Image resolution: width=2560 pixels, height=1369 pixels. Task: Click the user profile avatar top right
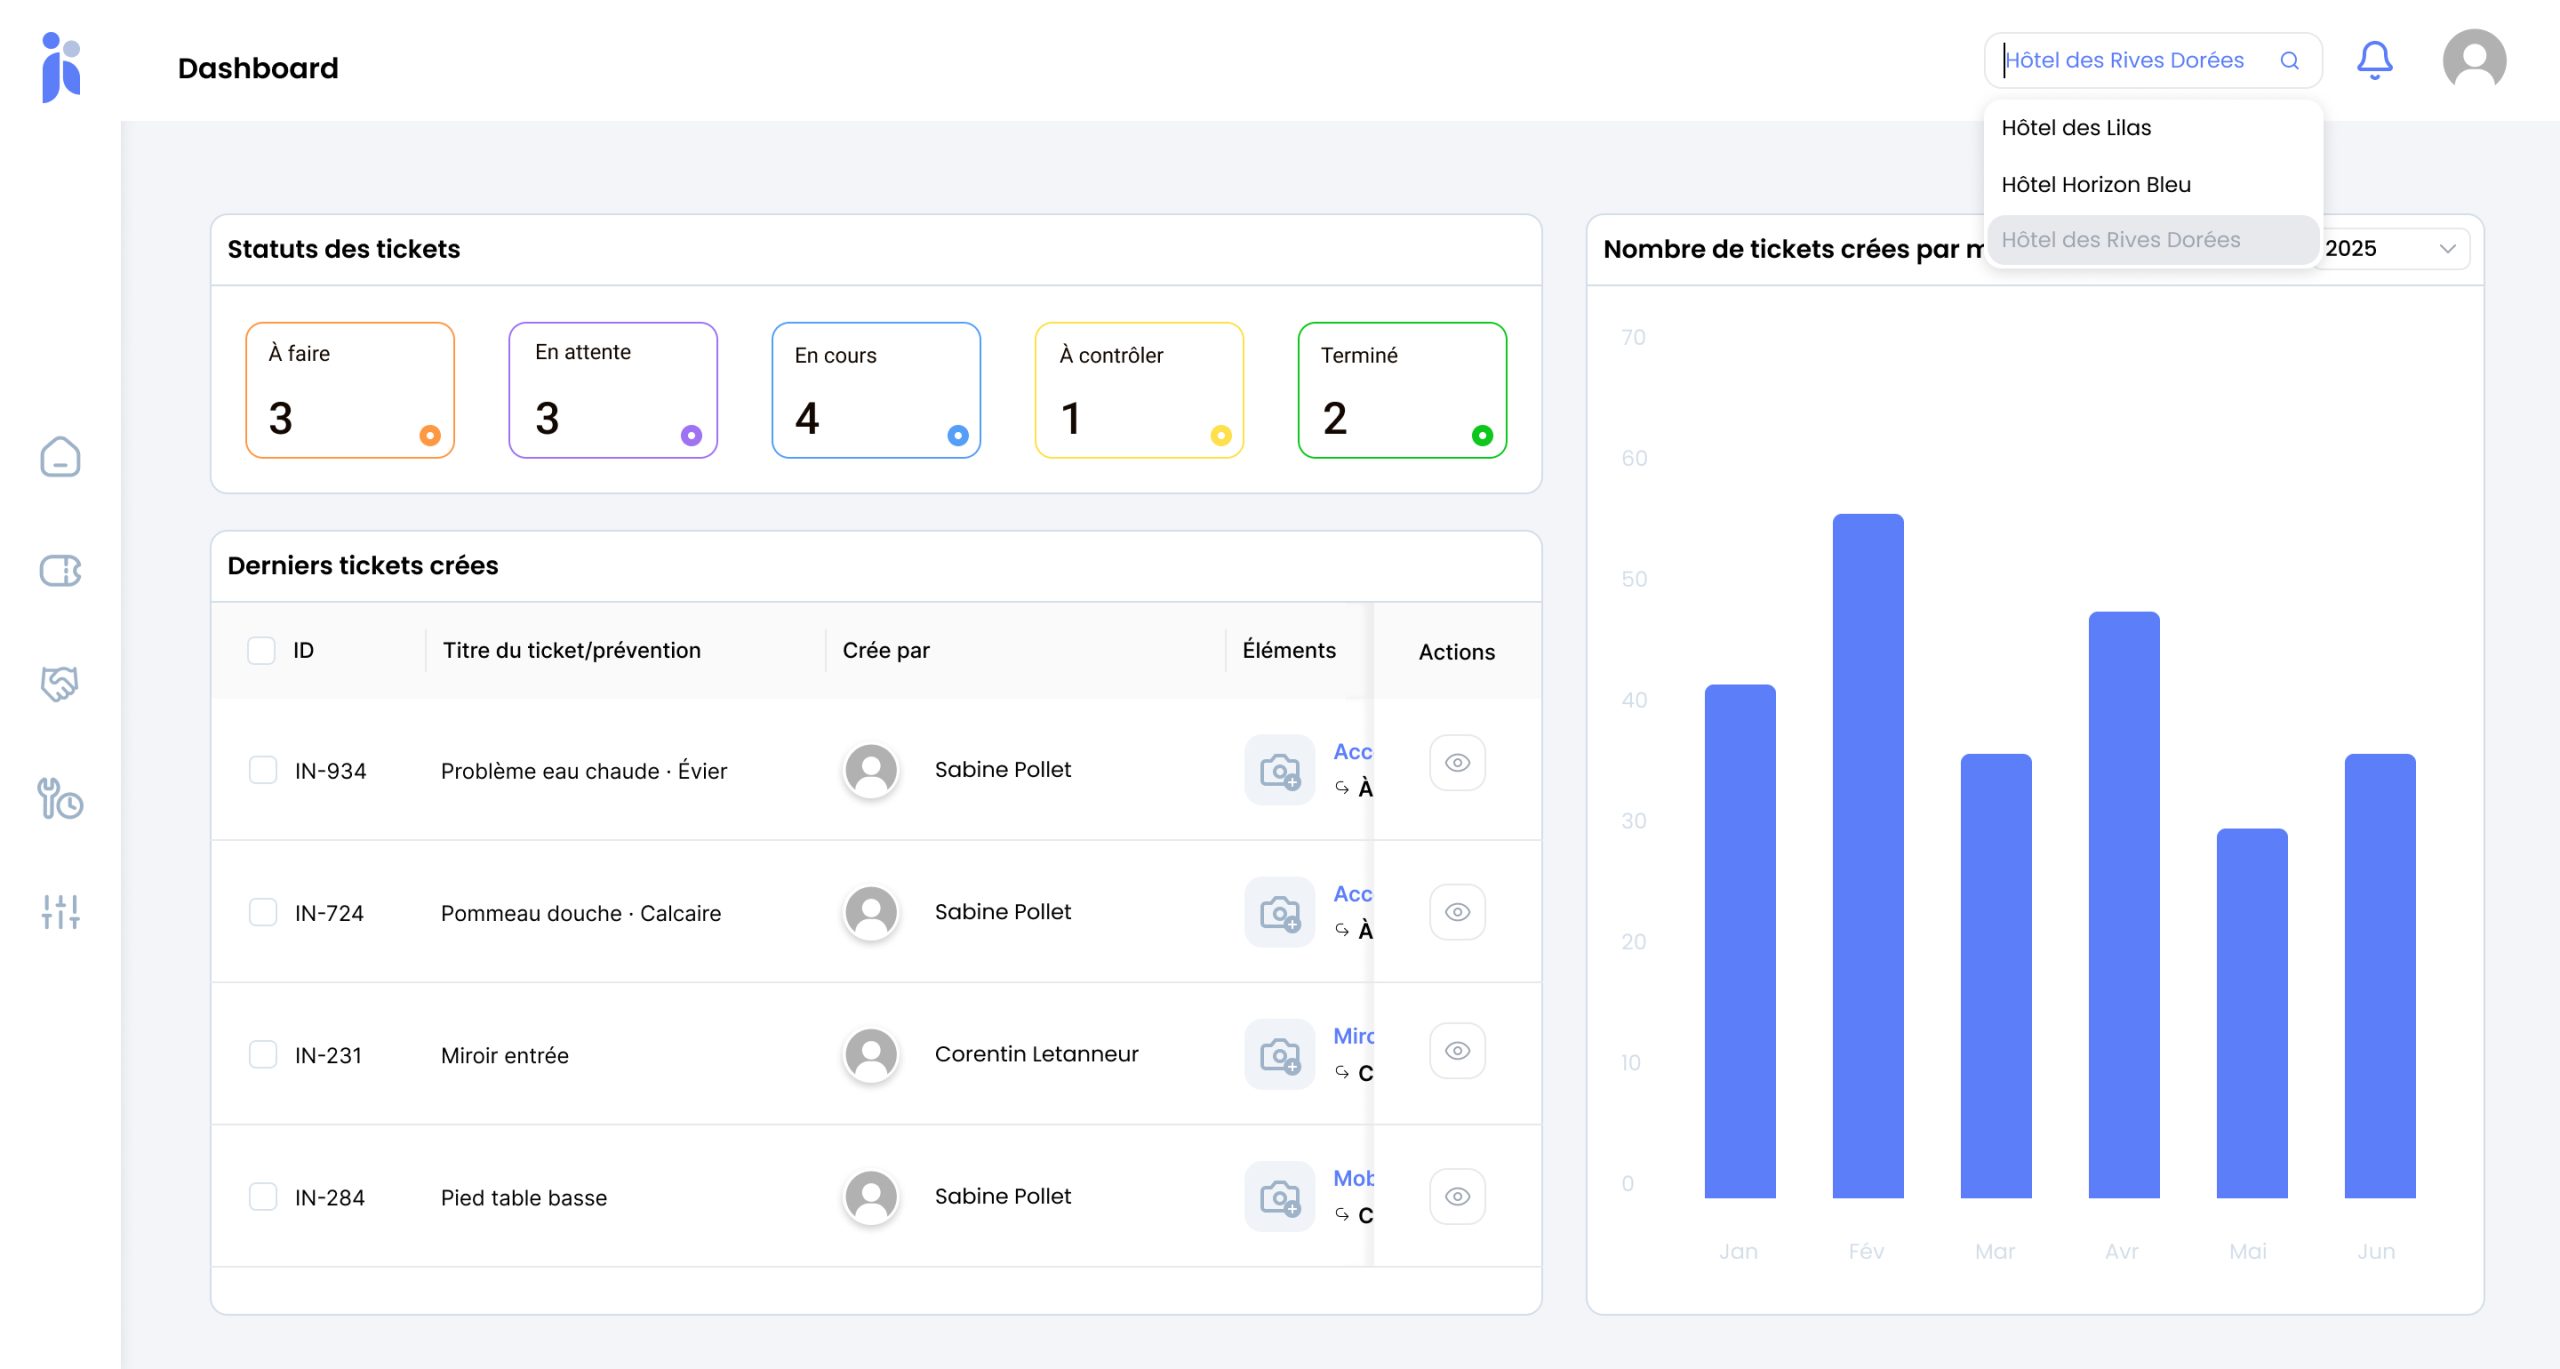(2473, 60)
